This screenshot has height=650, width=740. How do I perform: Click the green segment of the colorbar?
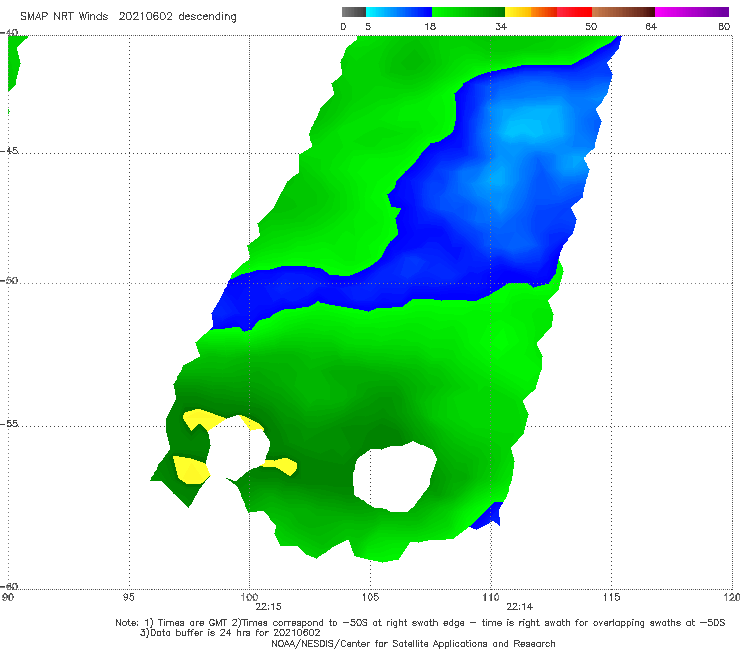(x=468, y=12)
